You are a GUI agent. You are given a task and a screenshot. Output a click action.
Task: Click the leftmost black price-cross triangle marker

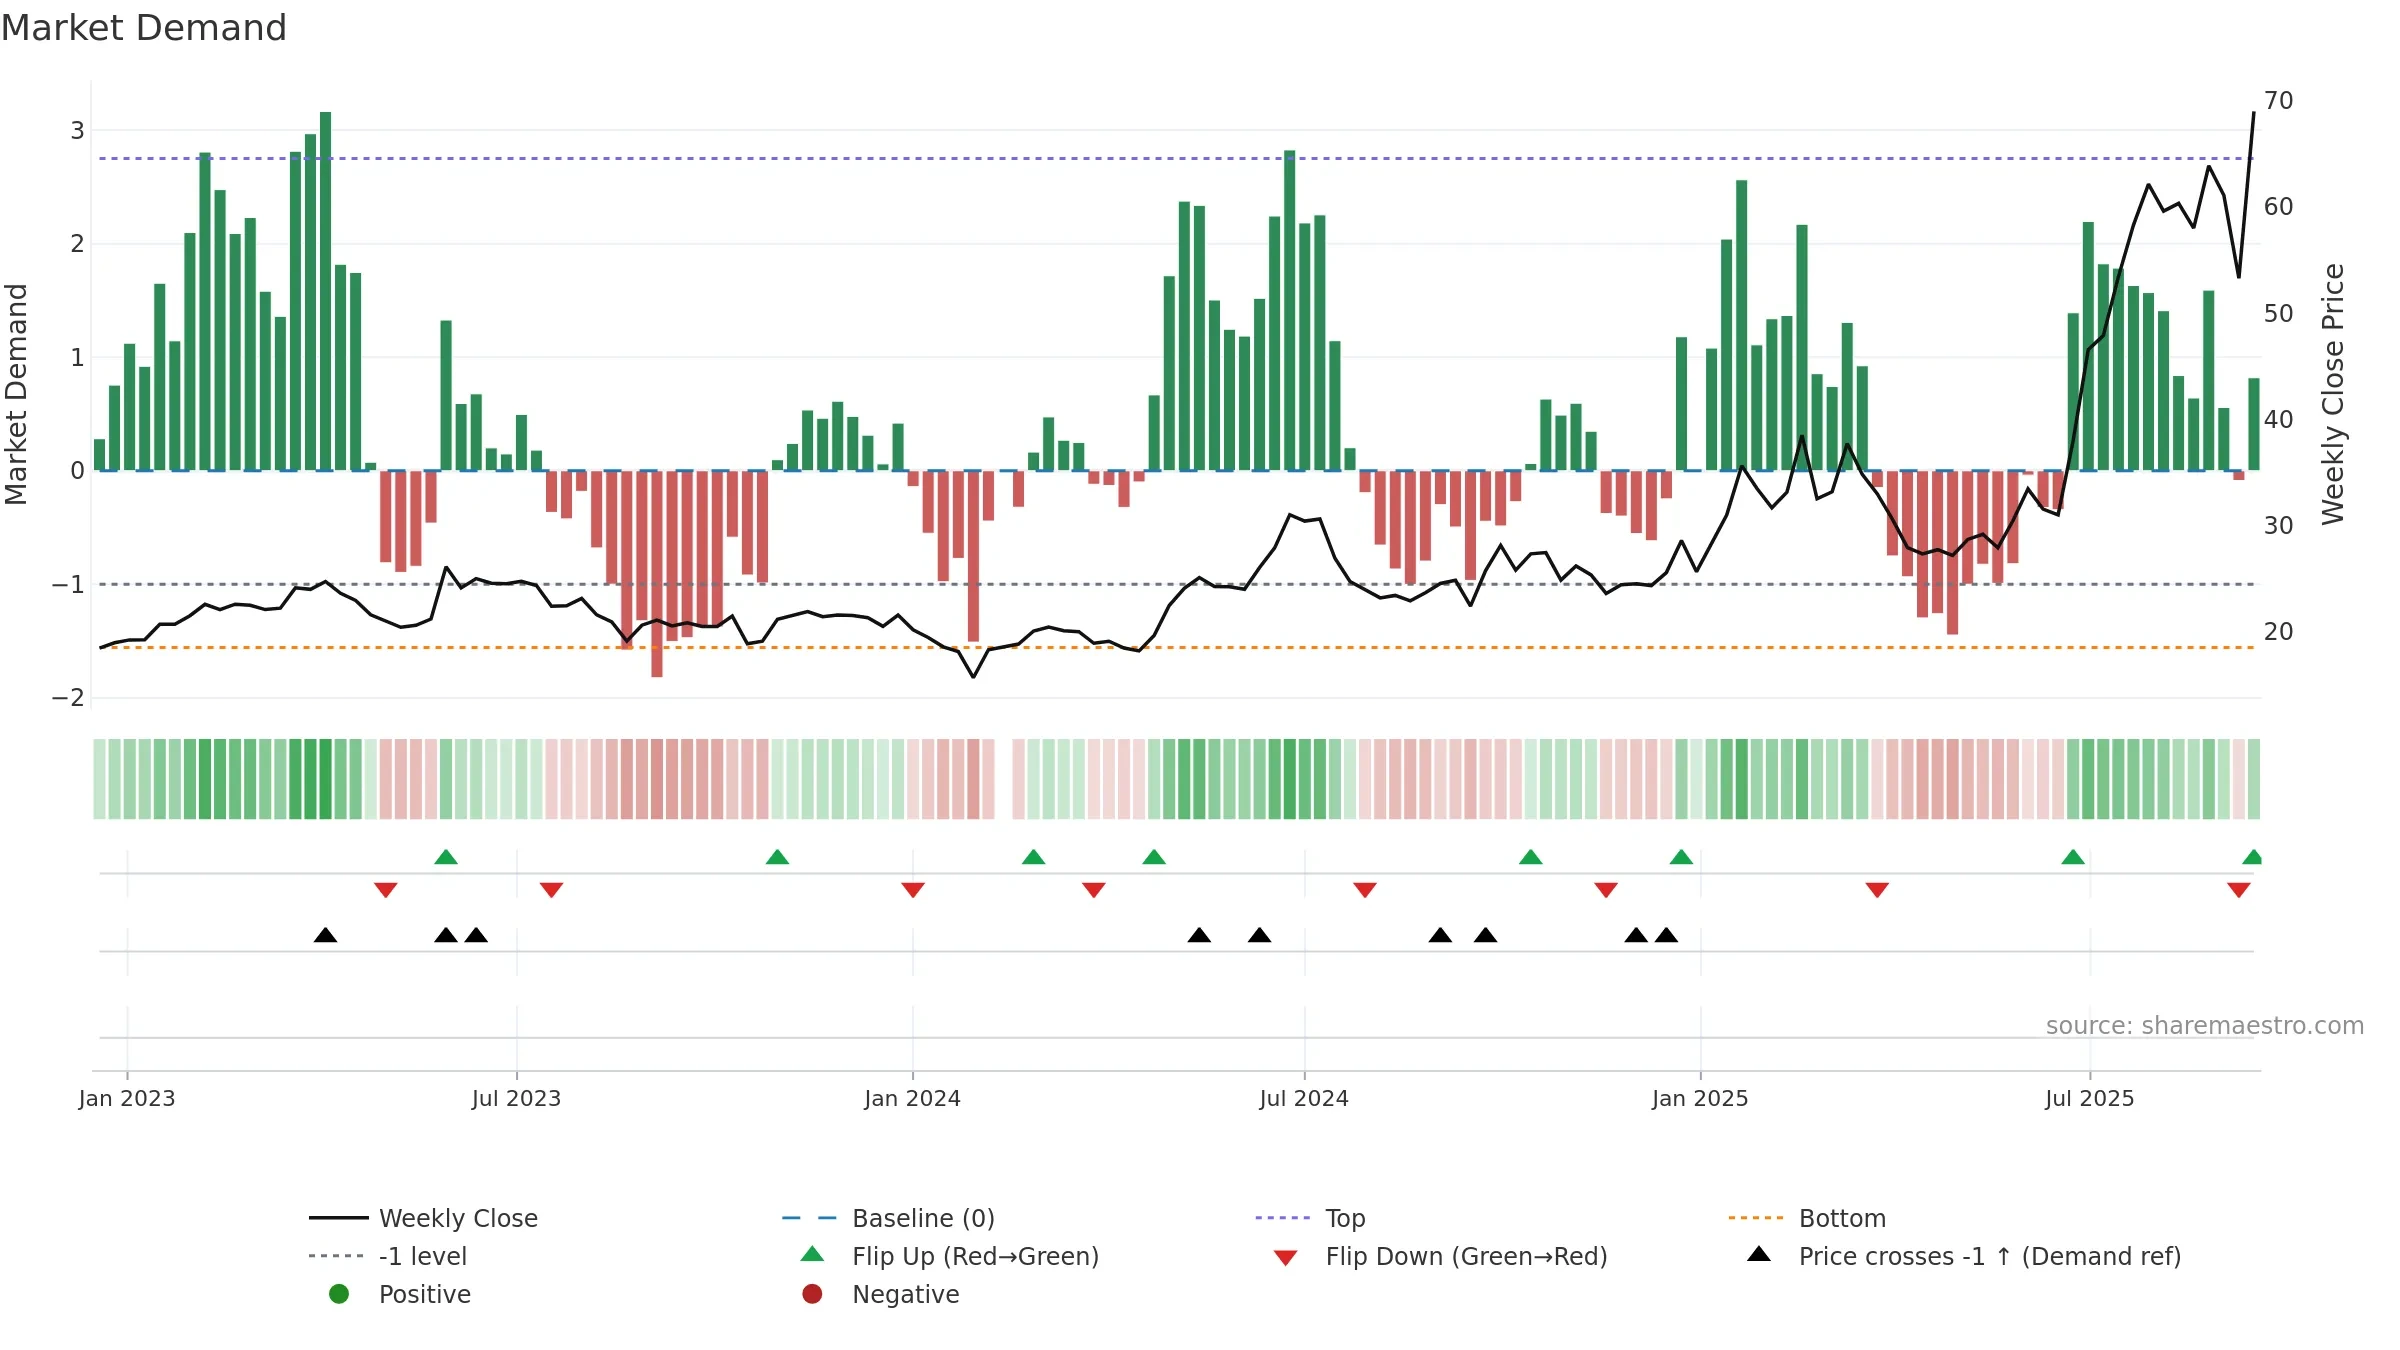pos(325,935)
